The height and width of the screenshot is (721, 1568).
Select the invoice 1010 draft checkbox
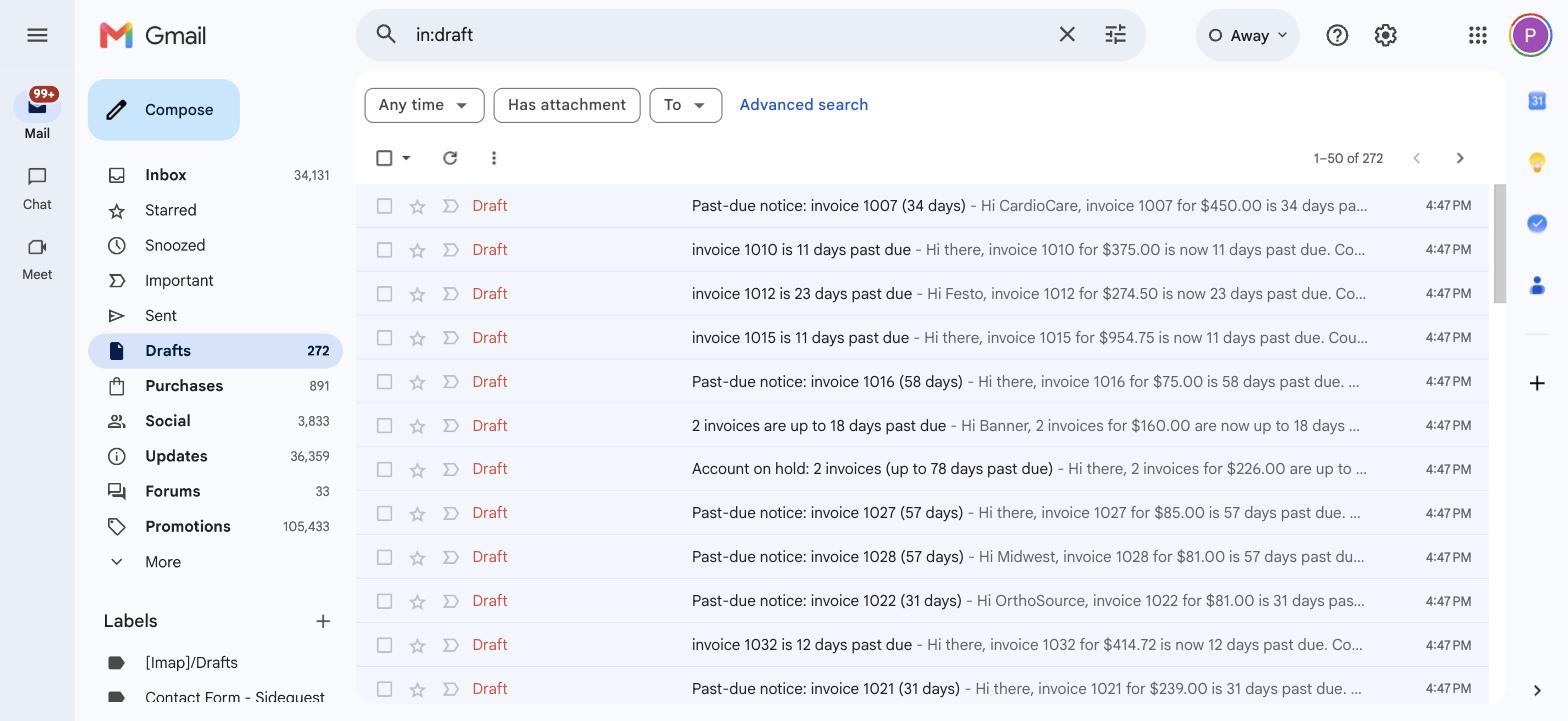(x=384, y=250)
